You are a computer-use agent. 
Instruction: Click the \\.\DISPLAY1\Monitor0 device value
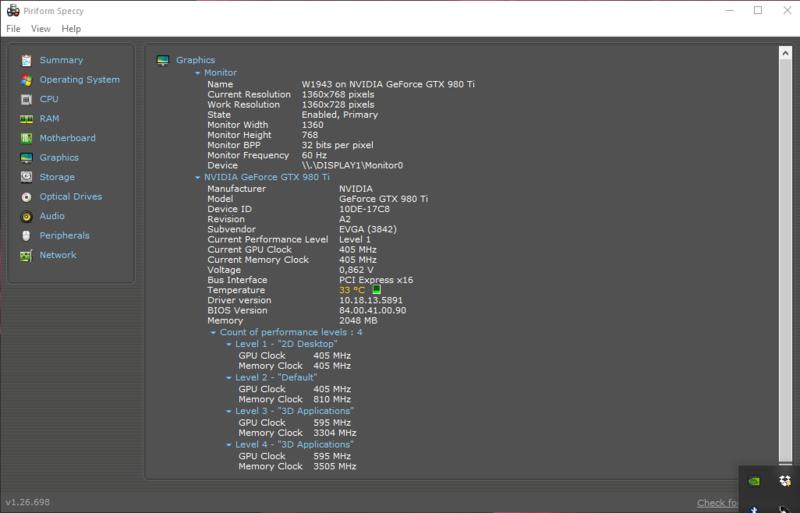pyautogui.click(x=352, y=165)
